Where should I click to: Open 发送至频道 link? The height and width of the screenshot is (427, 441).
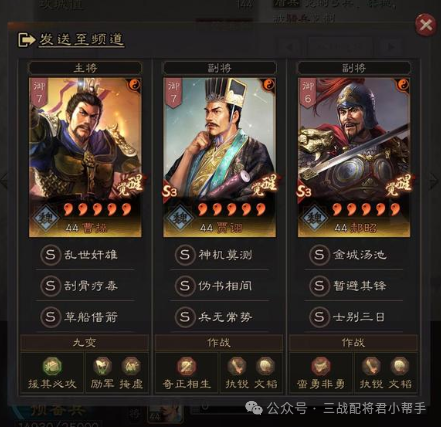point(82,40)
